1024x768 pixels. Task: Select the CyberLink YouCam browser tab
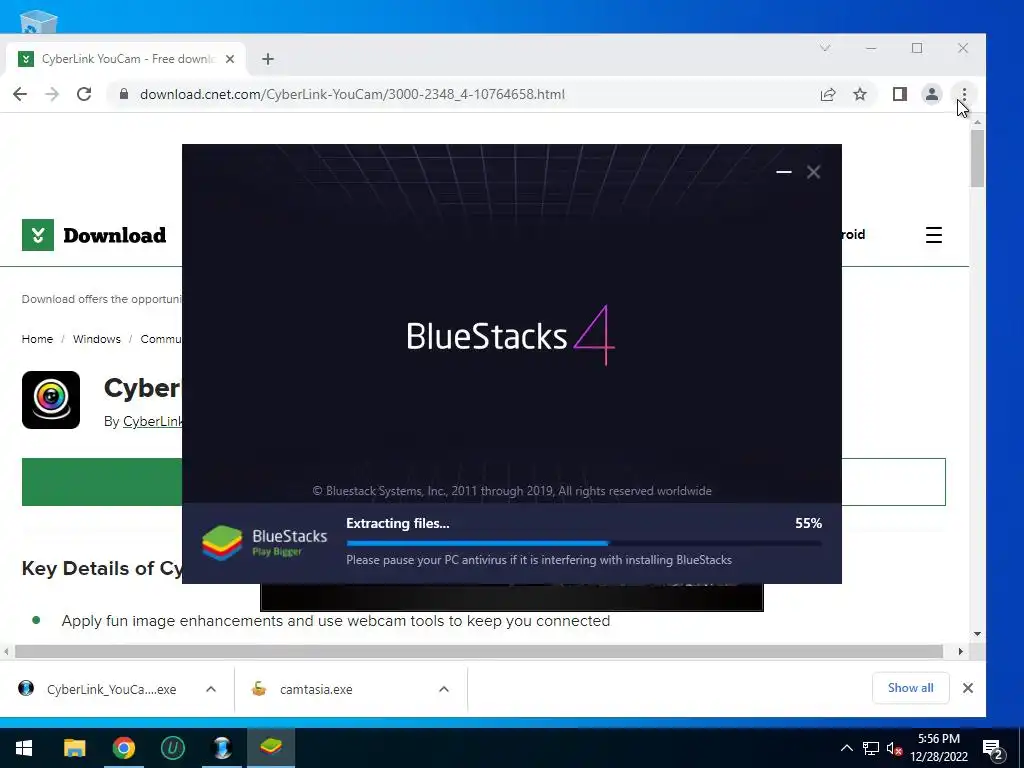click(x=125, y=59)
